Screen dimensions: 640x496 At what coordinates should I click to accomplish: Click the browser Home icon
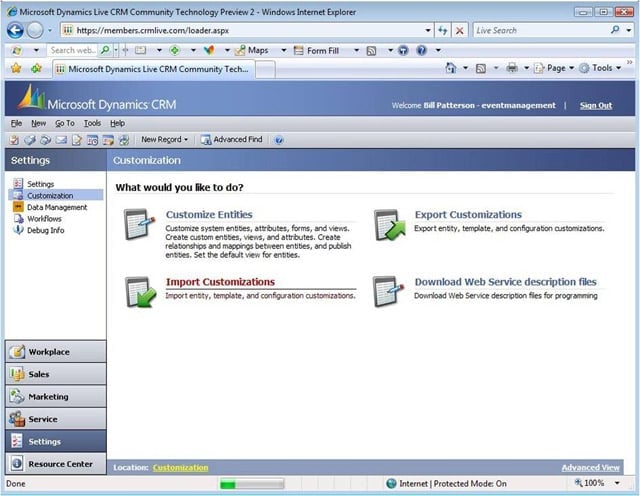(451, 68)
